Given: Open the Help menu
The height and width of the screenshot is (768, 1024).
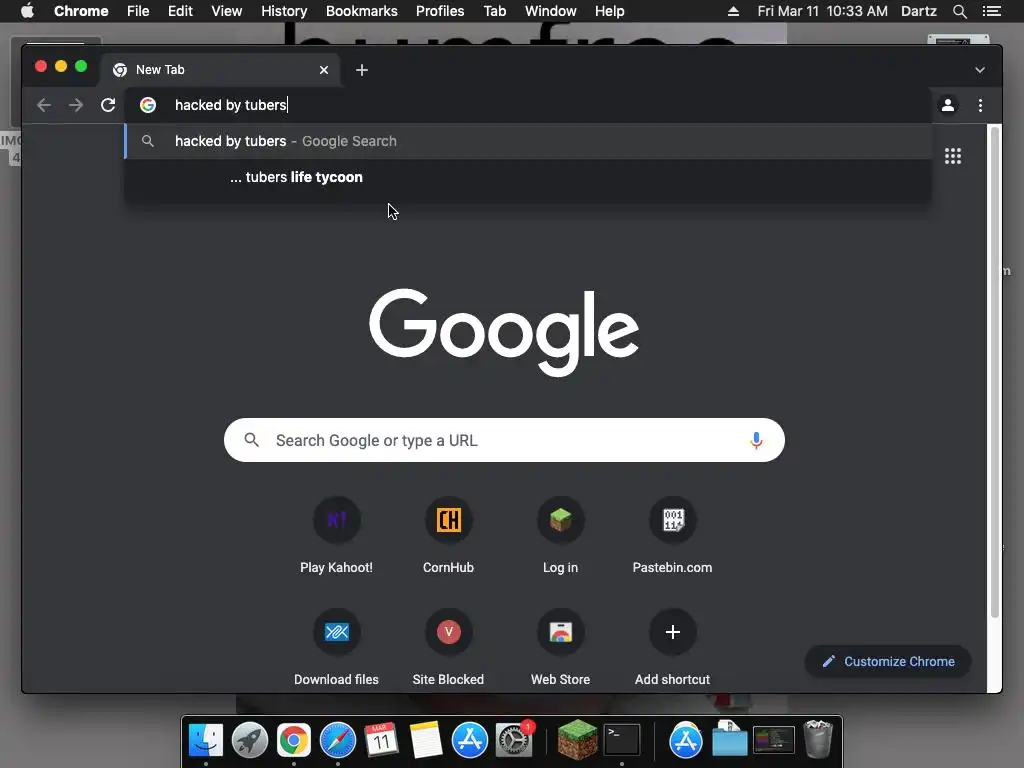Looking at the screenshot, I should coord(609,11).
